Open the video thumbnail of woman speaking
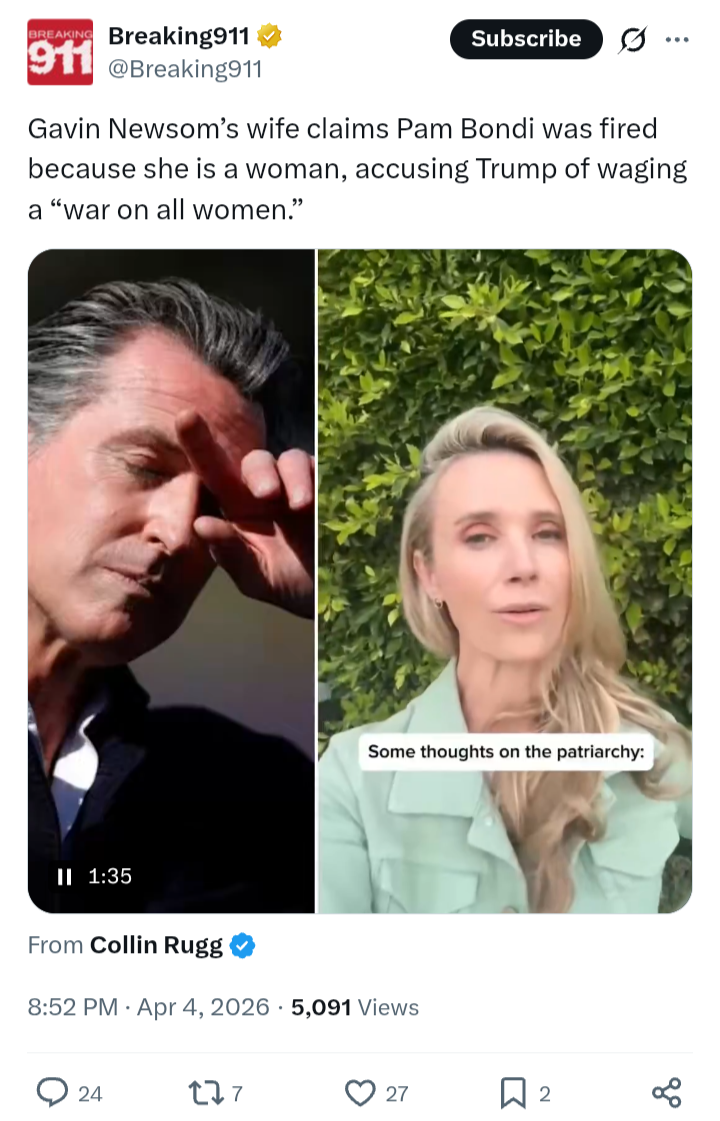Screen dimensions: 720x1121 [x=505, y=581]
